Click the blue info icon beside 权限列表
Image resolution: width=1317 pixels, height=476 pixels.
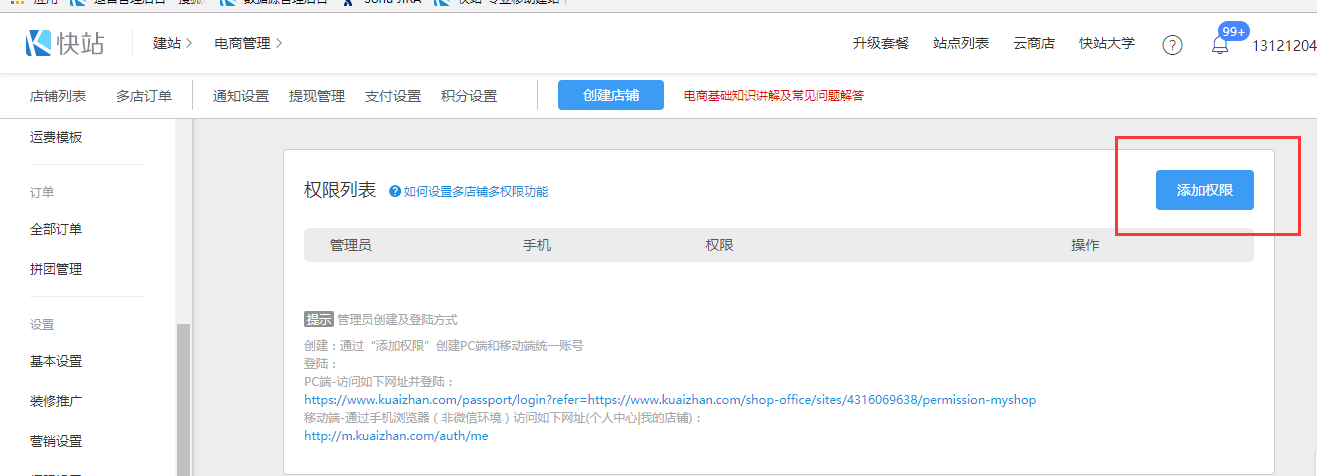(x=395, y=191)
